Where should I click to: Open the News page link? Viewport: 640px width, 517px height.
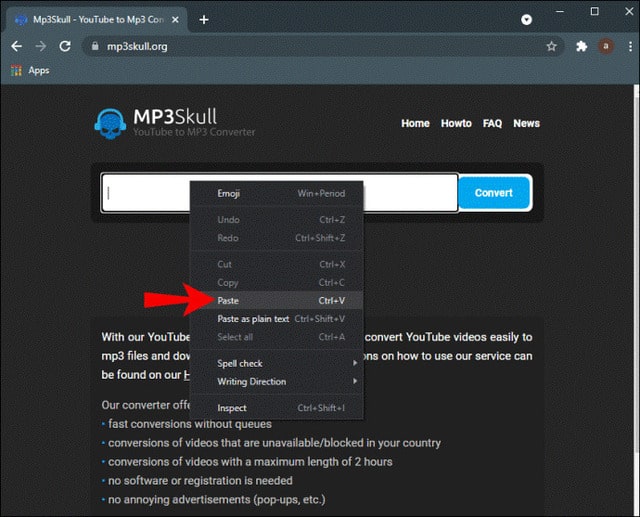[527, 123]
